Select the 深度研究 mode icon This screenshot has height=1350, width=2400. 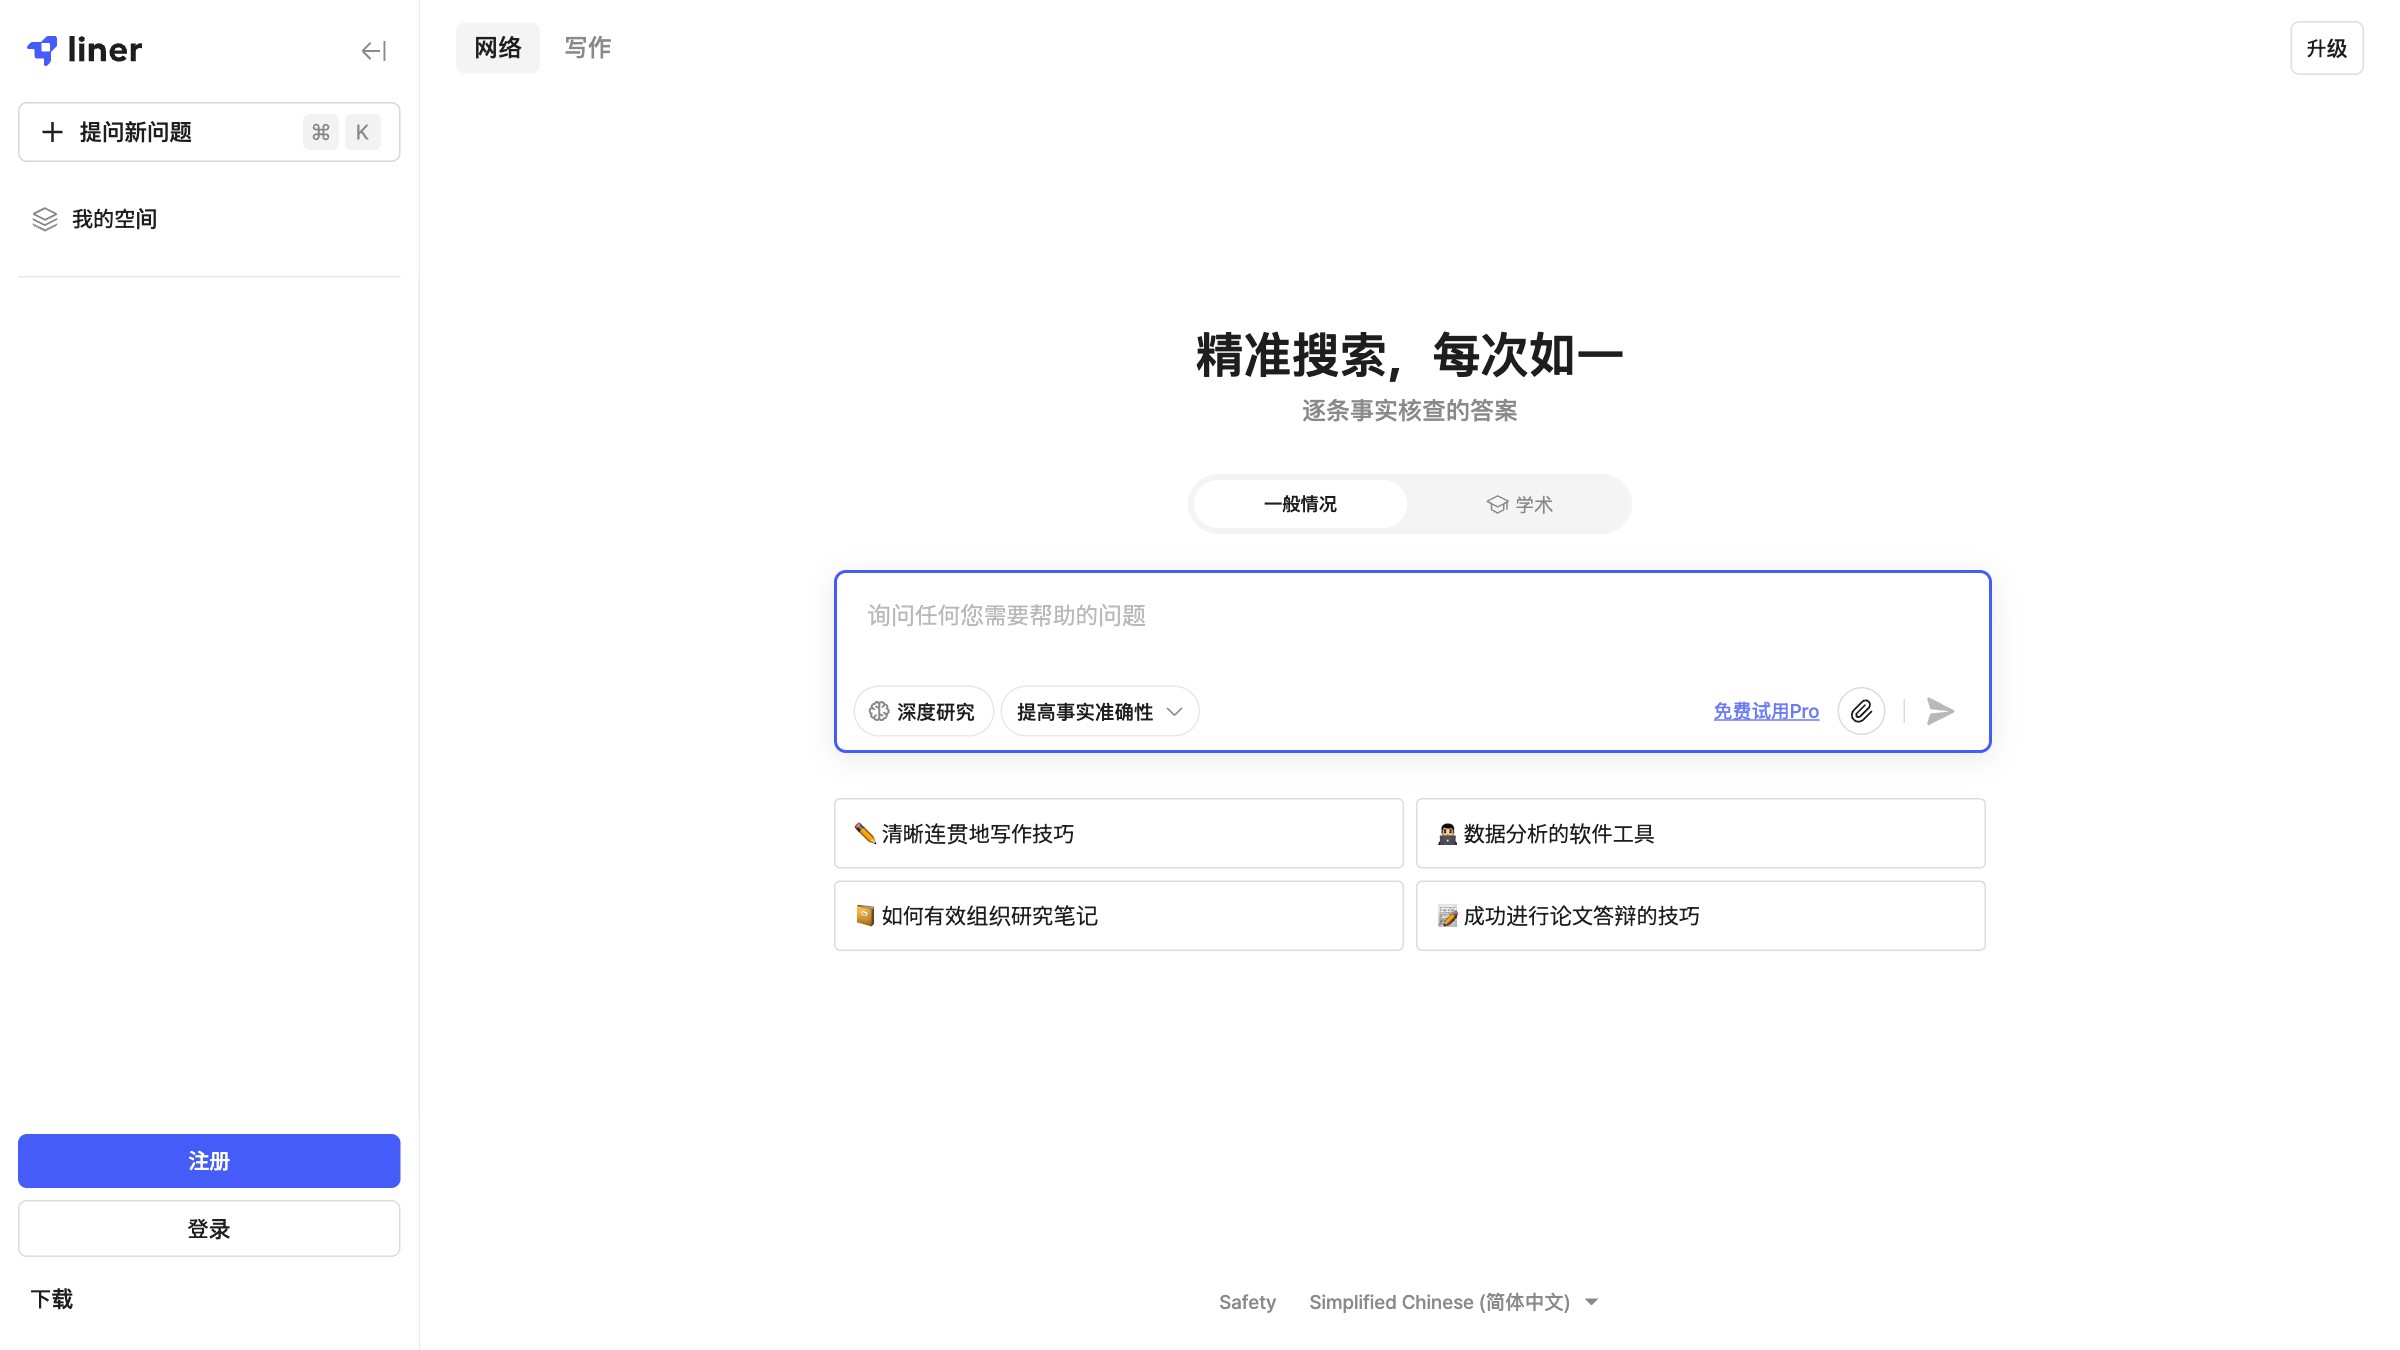pyautogui.click(x=878, y=711)
